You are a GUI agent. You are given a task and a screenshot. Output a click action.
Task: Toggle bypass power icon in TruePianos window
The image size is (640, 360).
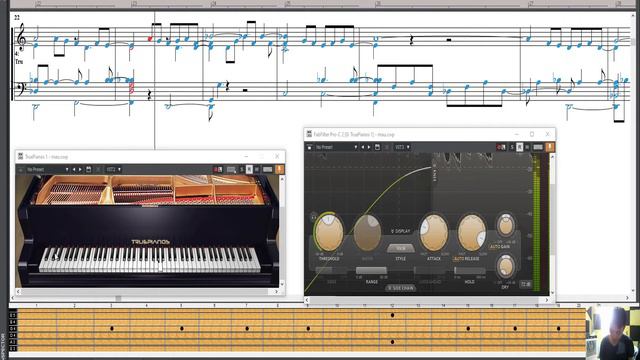21,169
